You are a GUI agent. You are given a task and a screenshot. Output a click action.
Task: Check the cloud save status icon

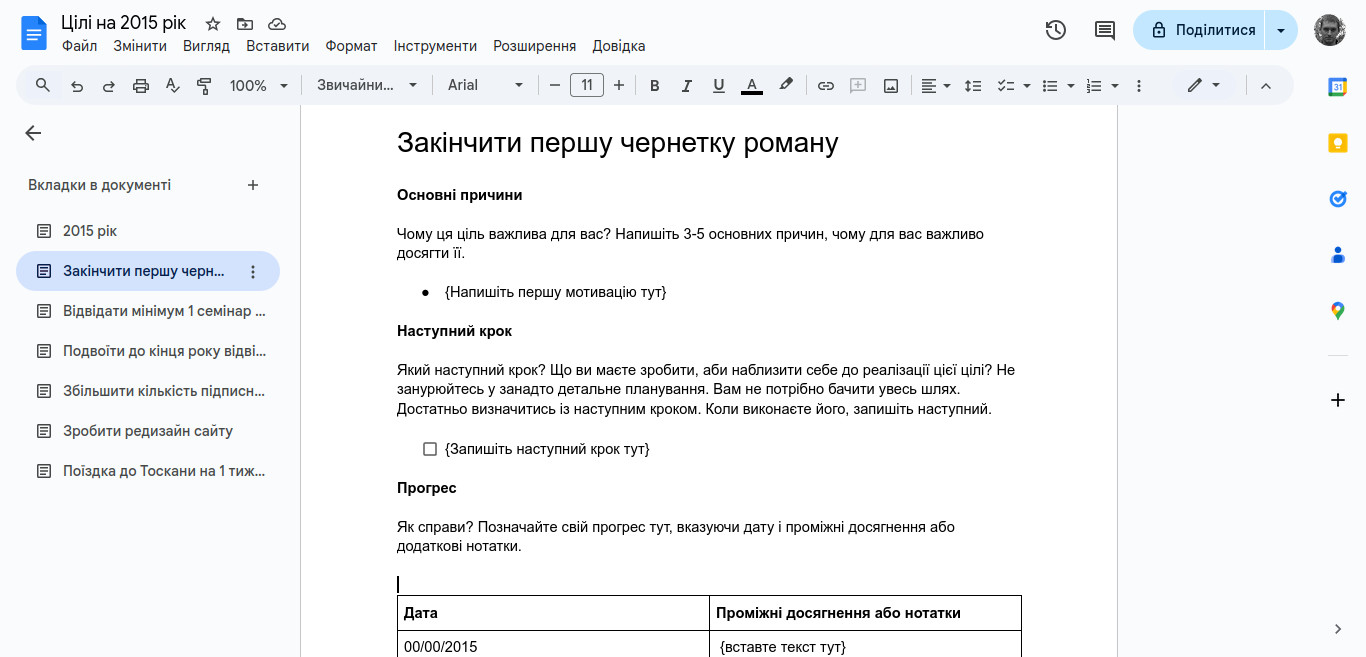pyautogui.click(x=277, y=24)
